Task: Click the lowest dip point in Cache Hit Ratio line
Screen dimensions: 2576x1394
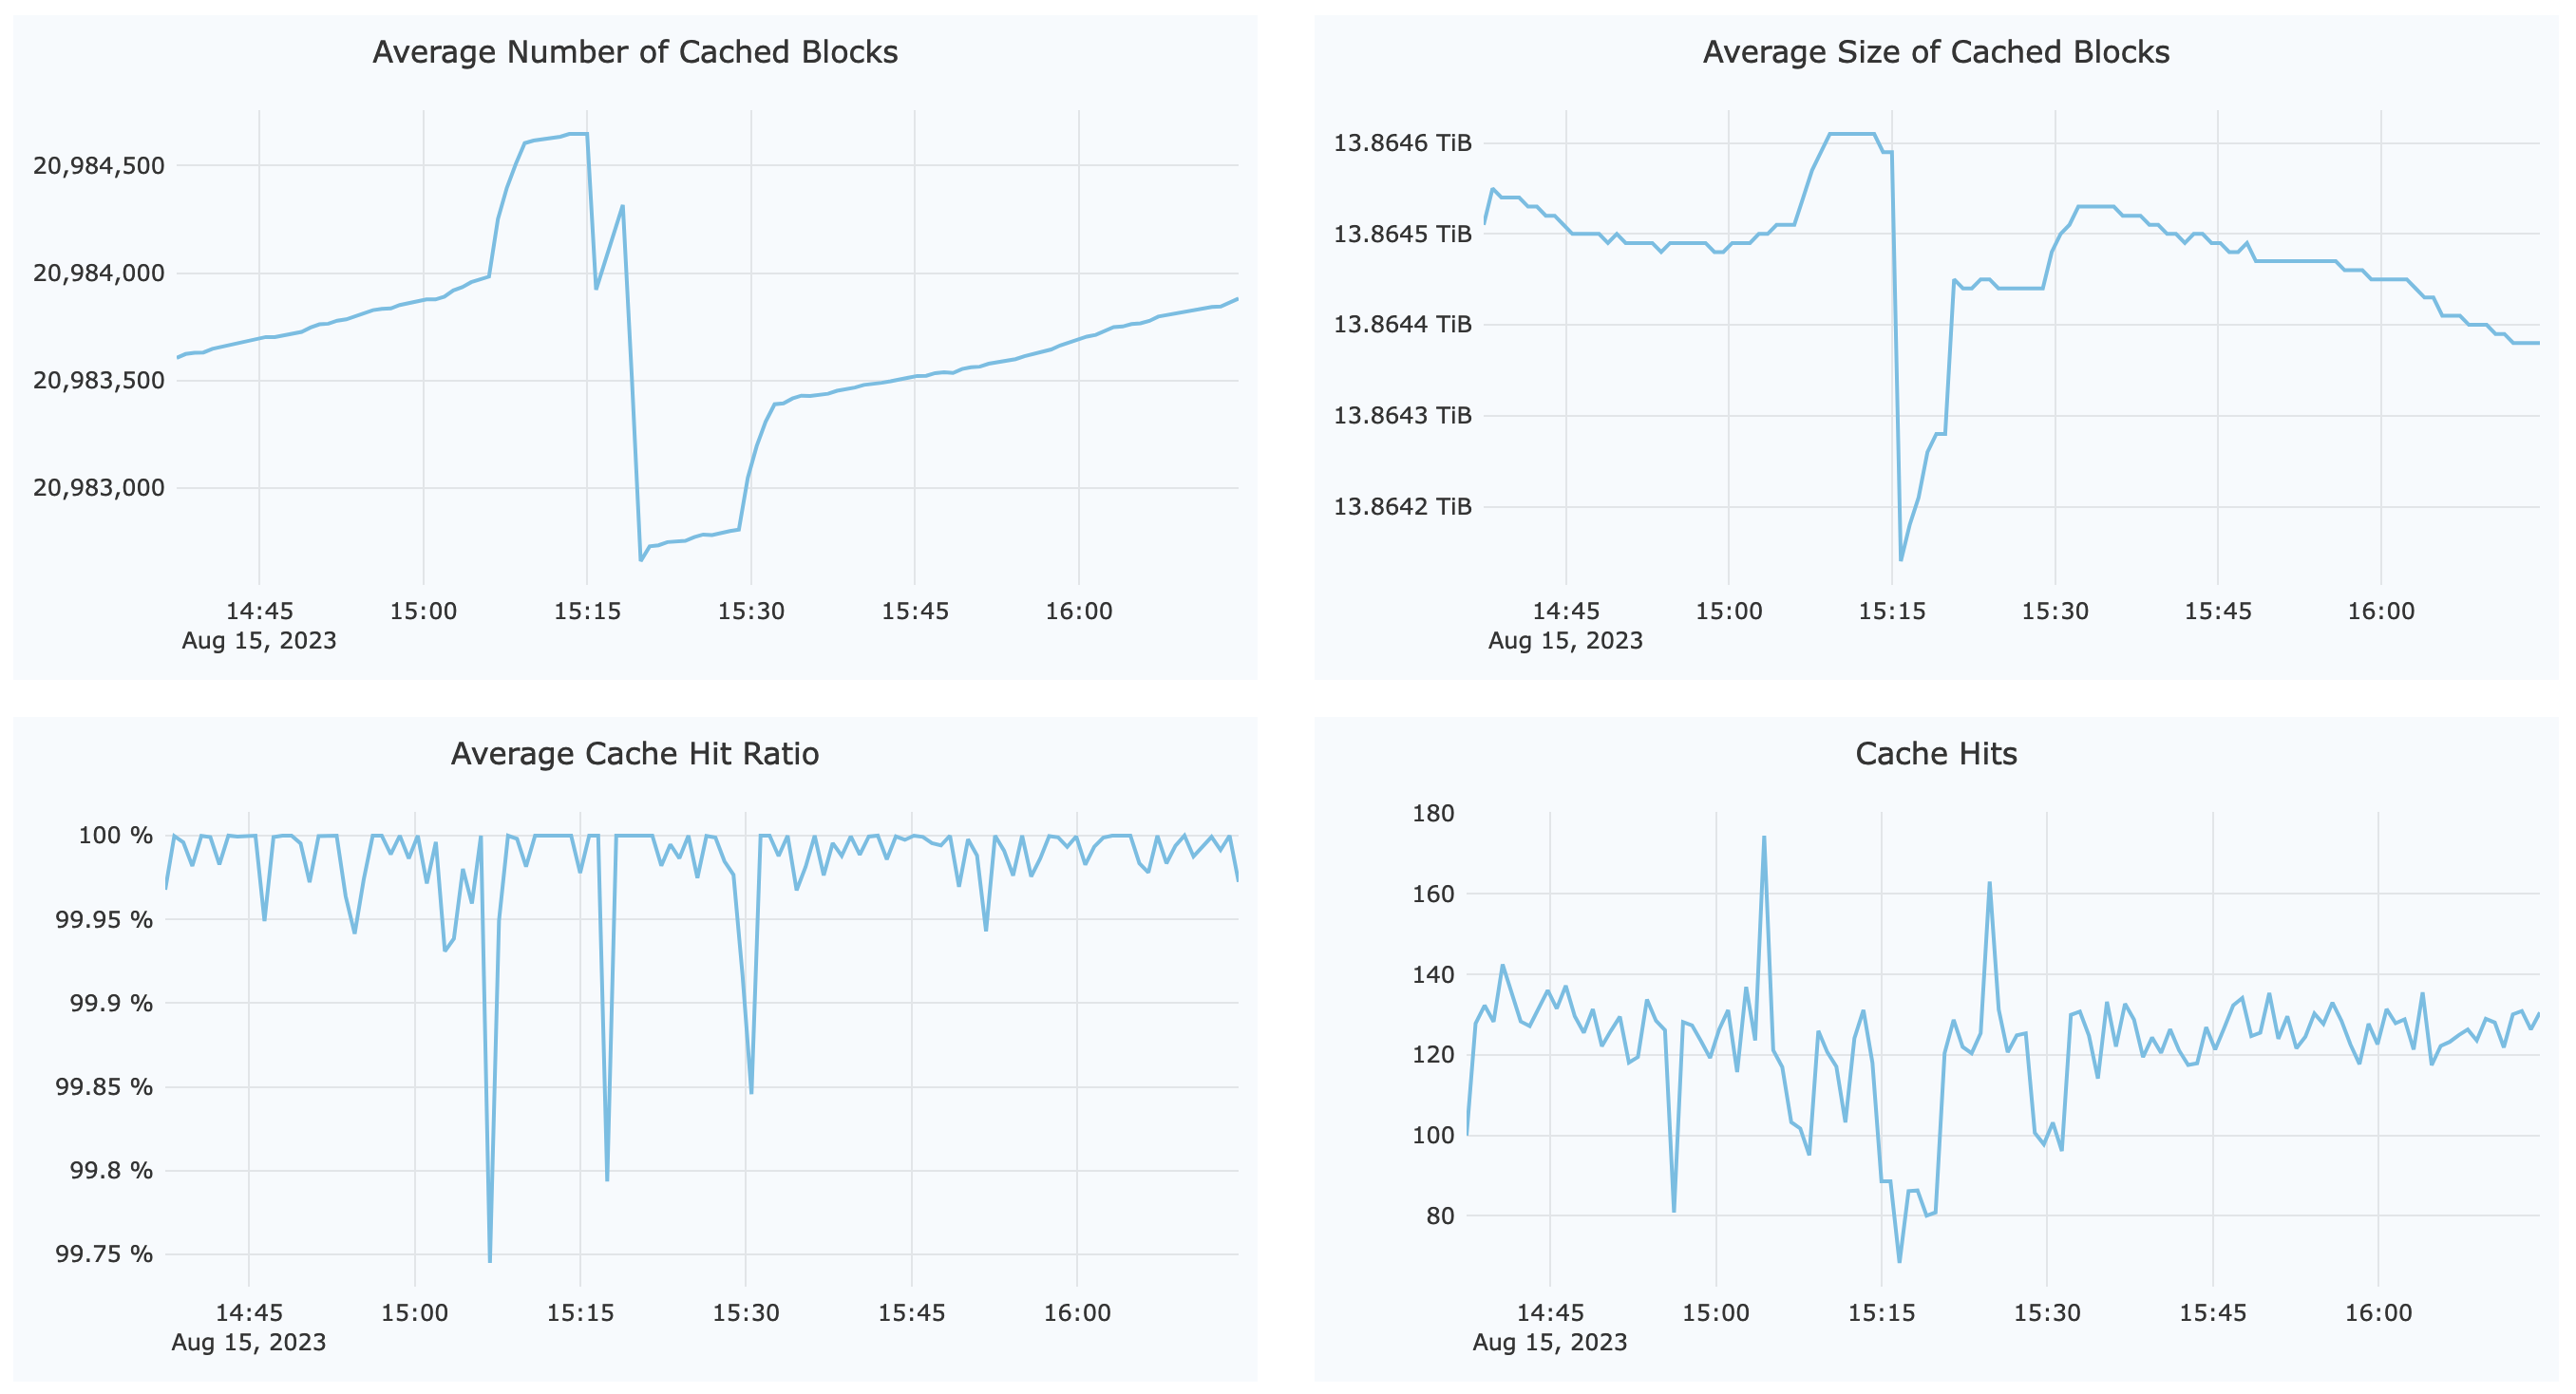Action: pos(489,1261)
